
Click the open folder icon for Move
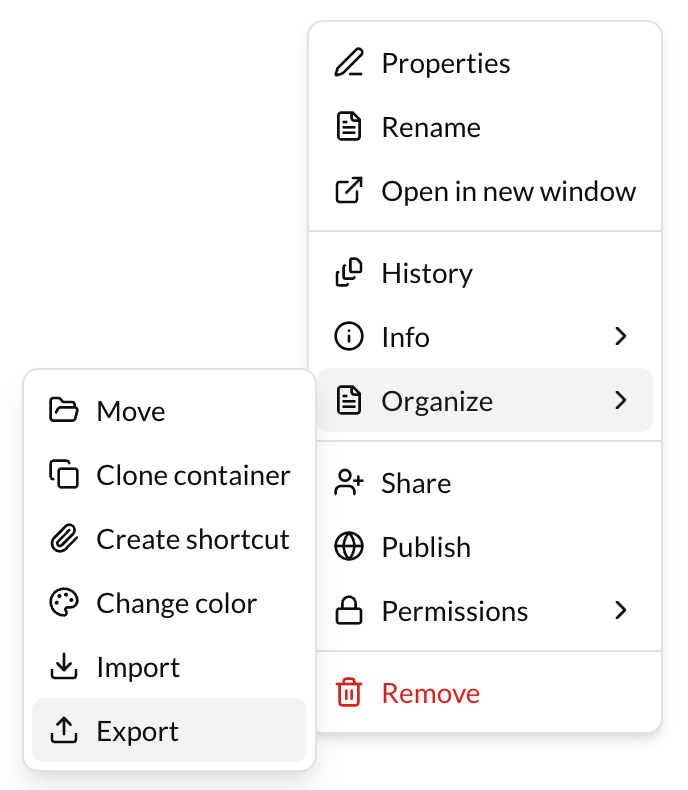click(x=63, y=412)
